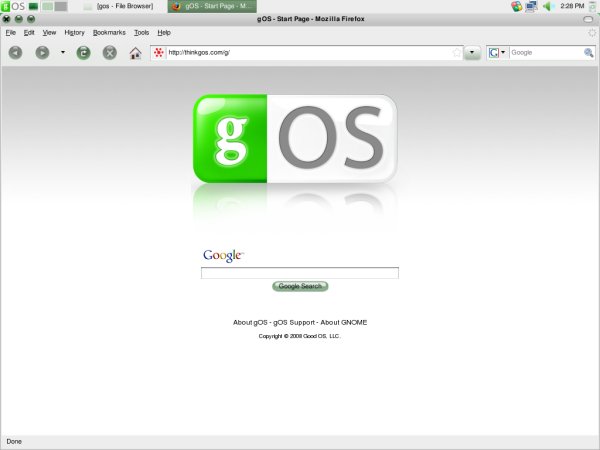Click the large gOS logo image
This screenshot has height=450, width=600.
coord(295,139)
